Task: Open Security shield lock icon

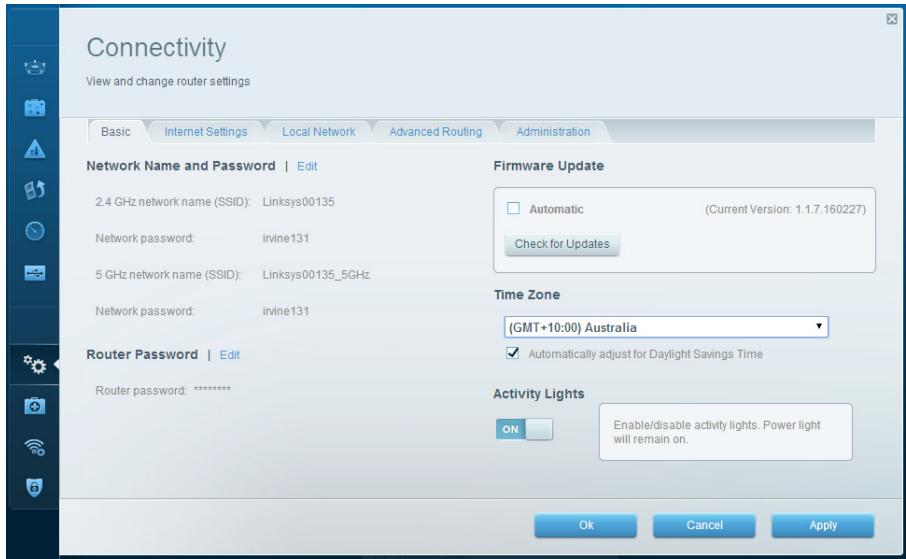Action: tap(35, 487)
